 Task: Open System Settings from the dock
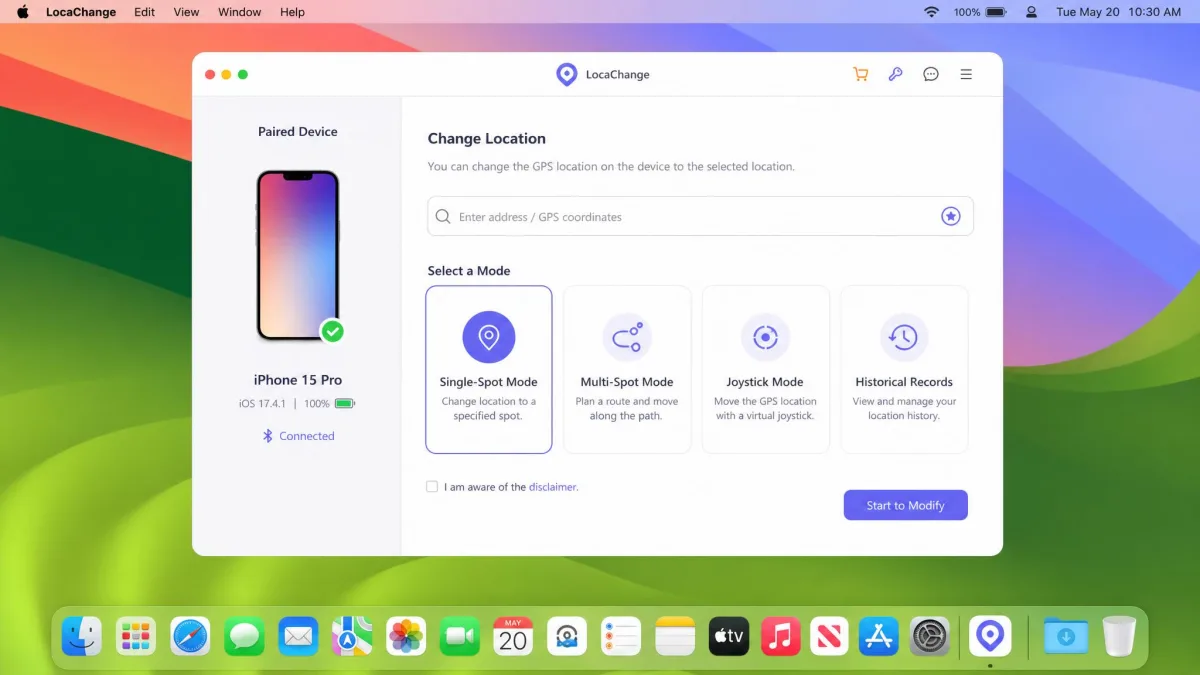(930, 636)
